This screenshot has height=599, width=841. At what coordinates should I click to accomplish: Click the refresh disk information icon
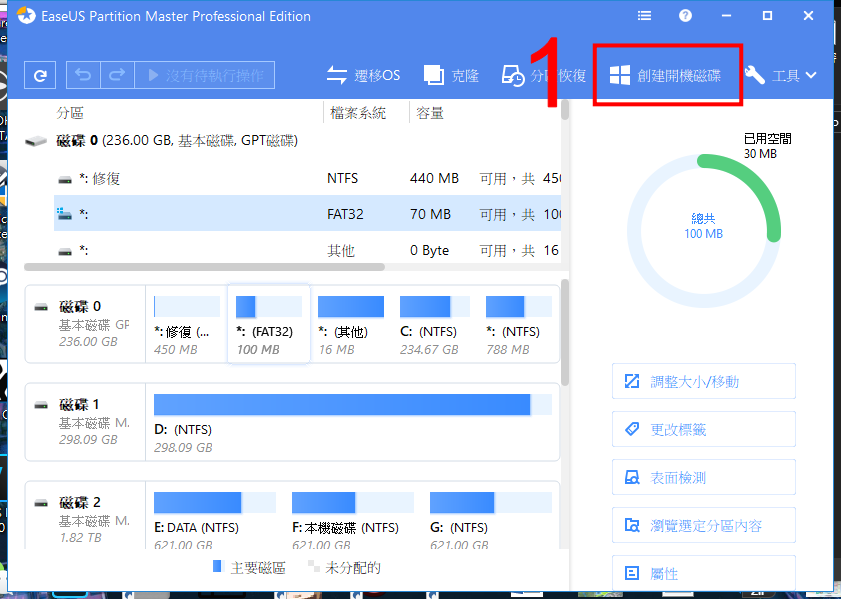pyautogui.click(x=40, y=75)
